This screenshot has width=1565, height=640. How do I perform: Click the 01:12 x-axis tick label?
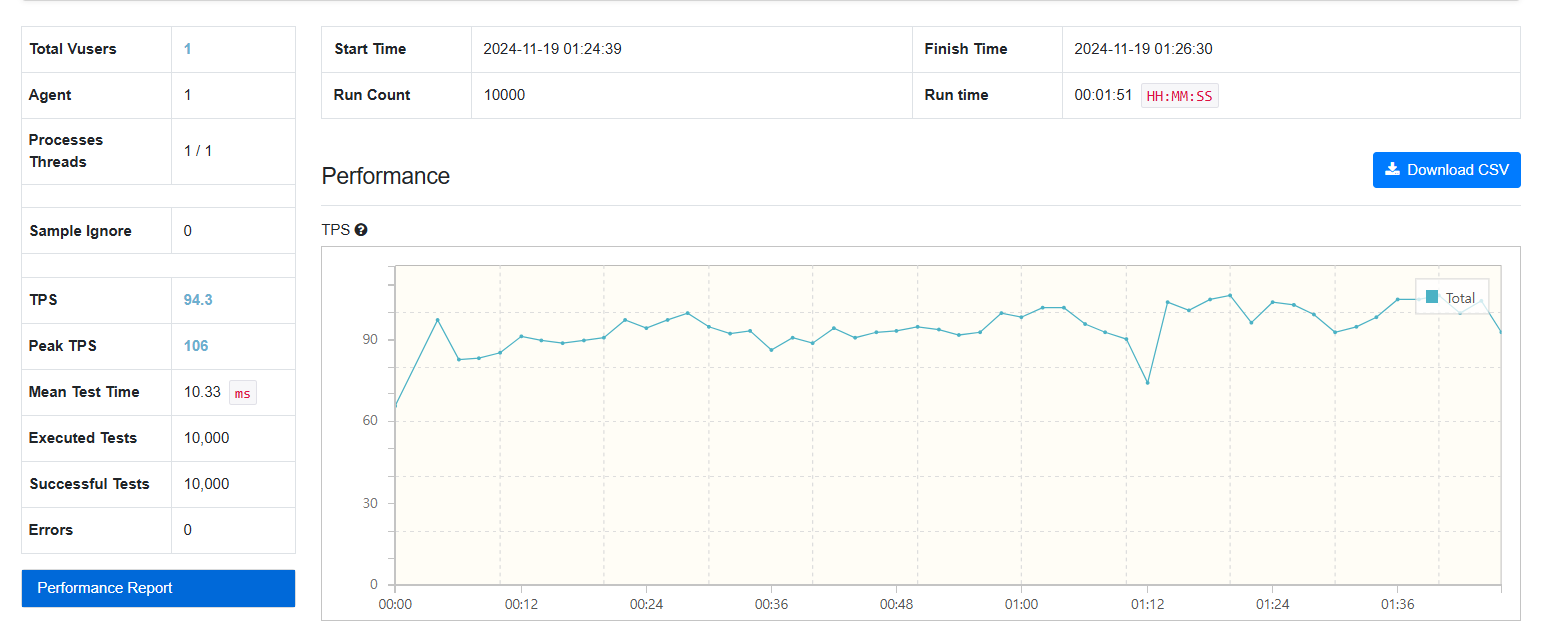click(1147, 604)
